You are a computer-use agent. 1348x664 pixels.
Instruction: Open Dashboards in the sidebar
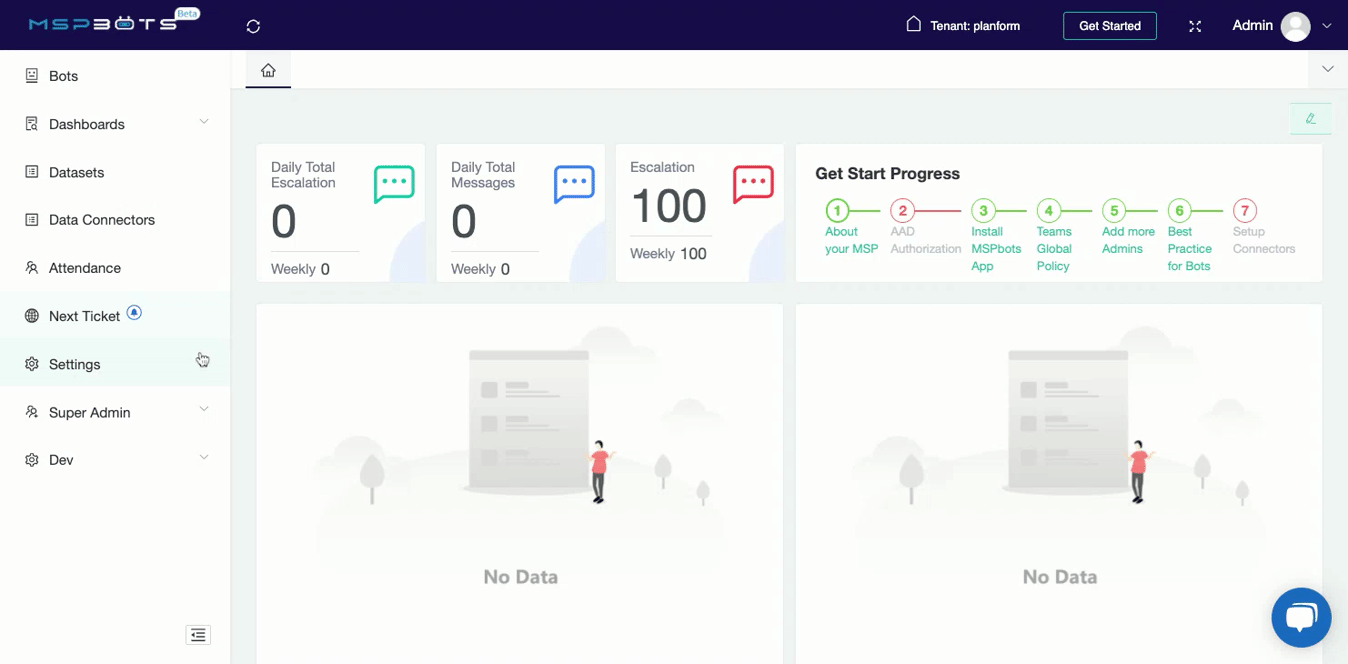coord(115,124)
